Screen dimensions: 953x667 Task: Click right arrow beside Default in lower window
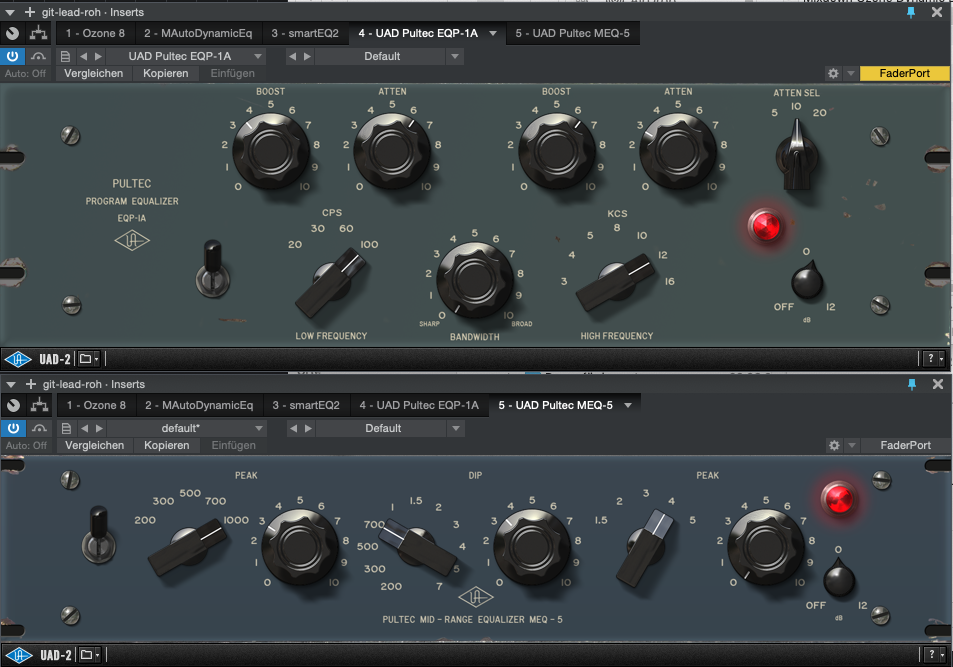pyautogui.click(x=308, y=428)
